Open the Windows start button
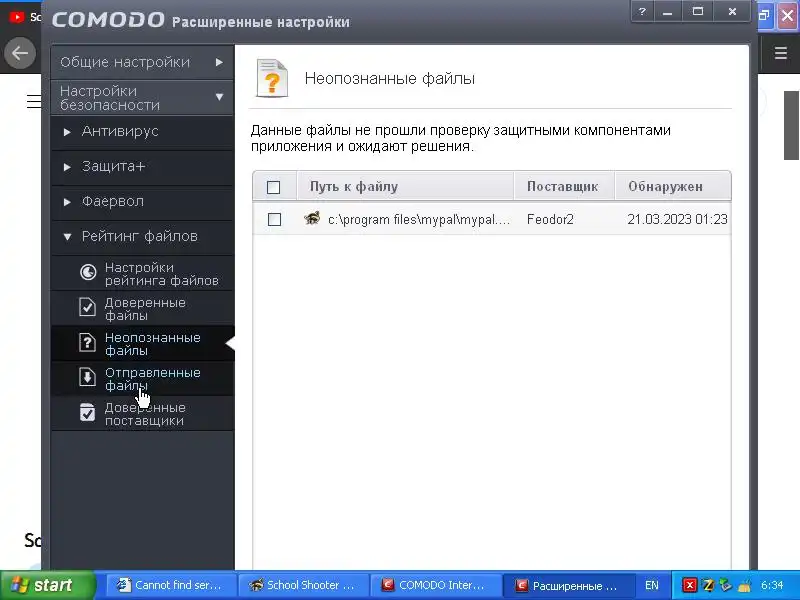This screenshot has width=800, height=600. (x=47, y=585)
